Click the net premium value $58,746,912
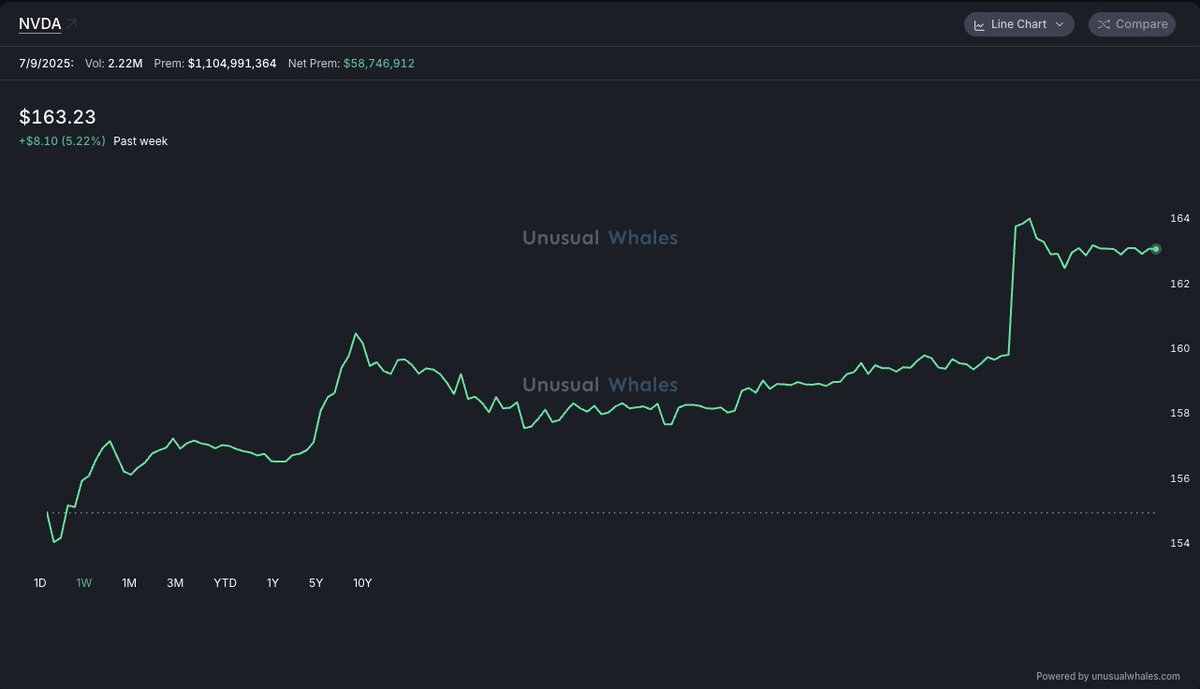 [379, 63]
